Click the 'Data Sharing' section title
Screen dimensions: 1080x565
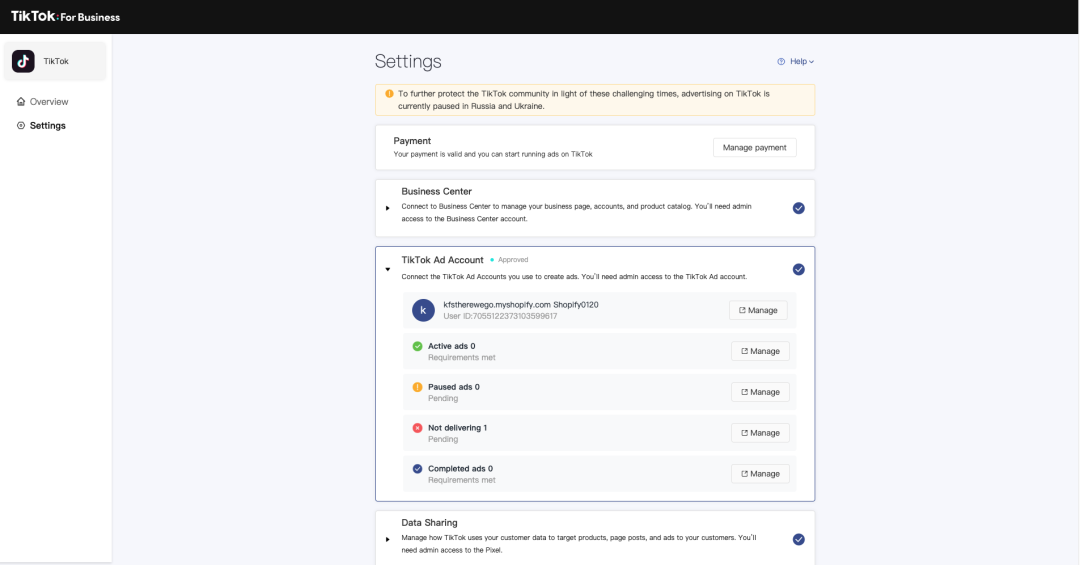[x=429, y=522]
